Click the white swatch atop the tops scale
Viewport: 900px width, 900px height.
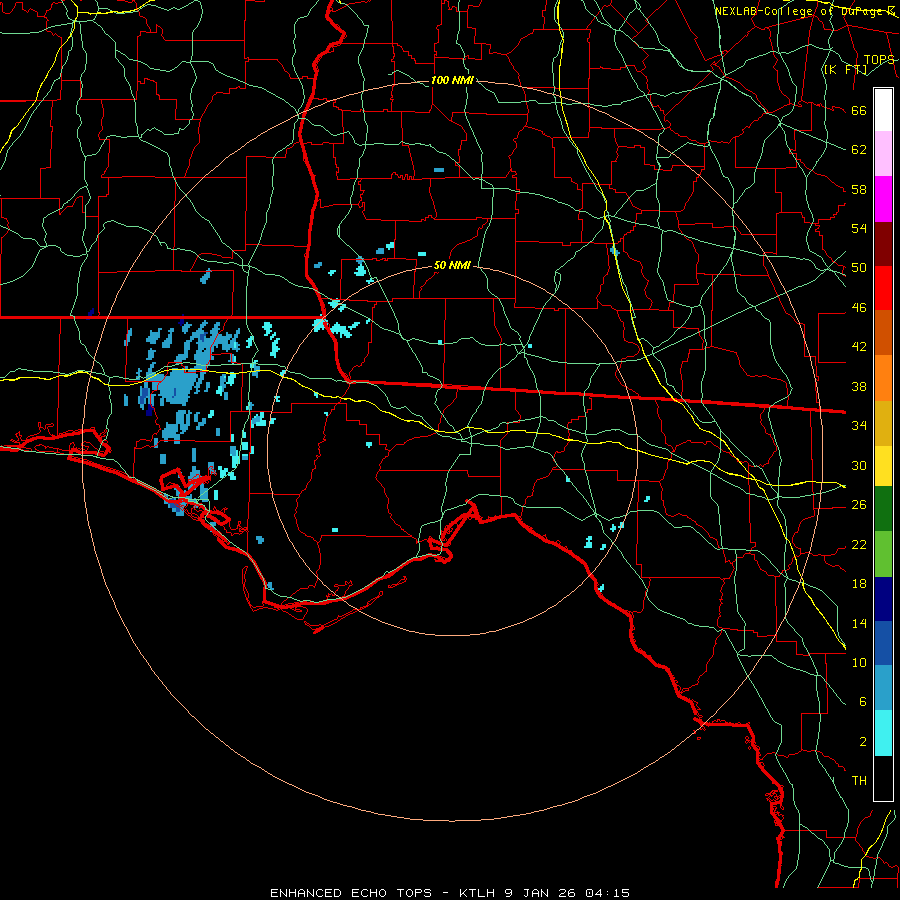click(883, 110)
